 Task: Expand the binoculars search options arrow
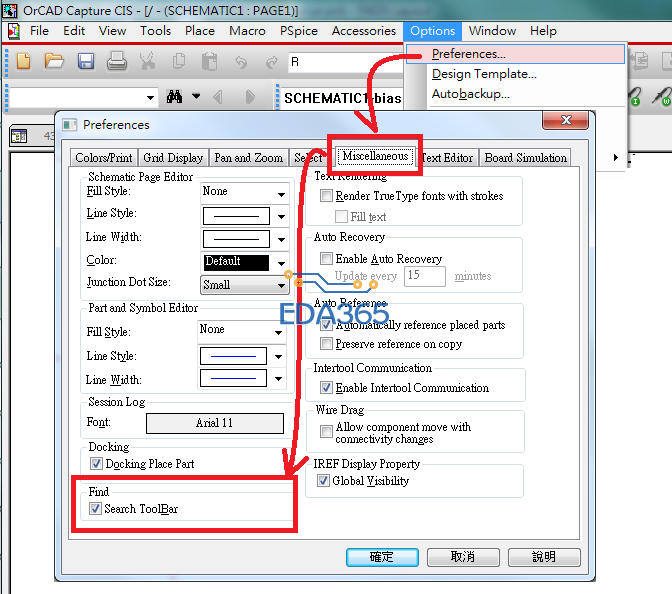pos(196,96)
